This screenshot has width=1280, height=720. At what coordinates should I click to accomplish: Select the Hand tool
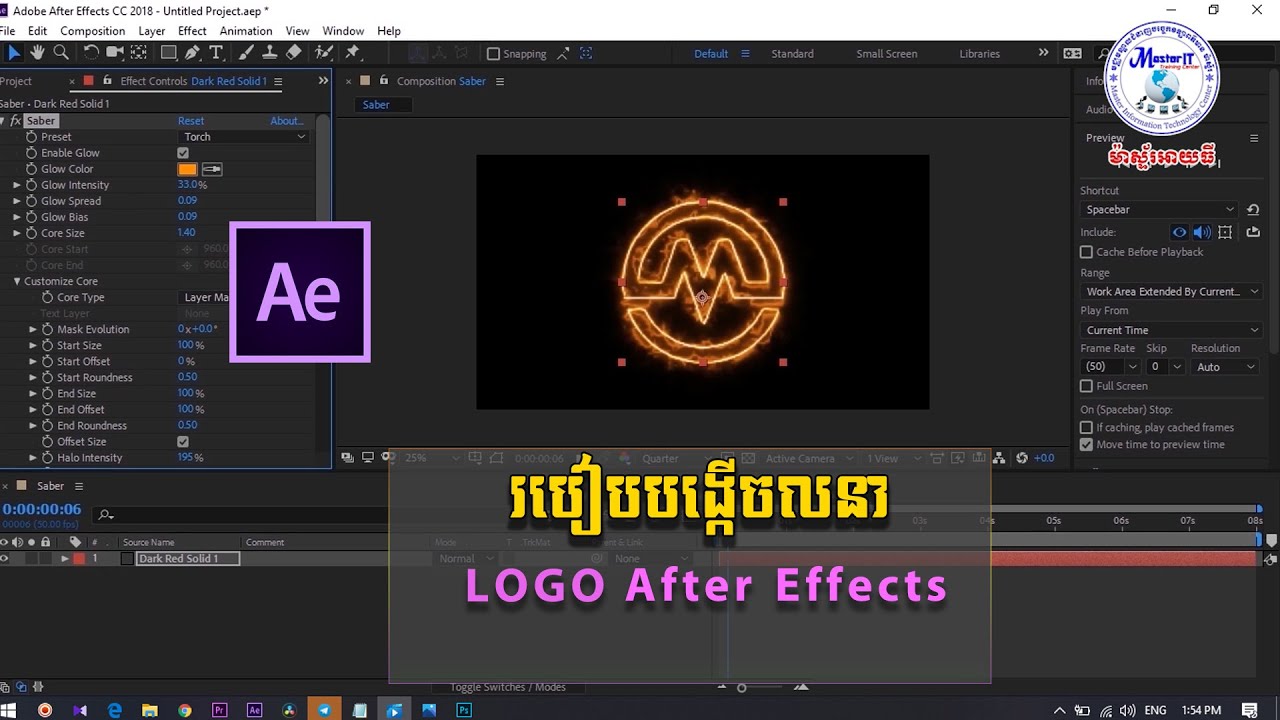point(37,53)
